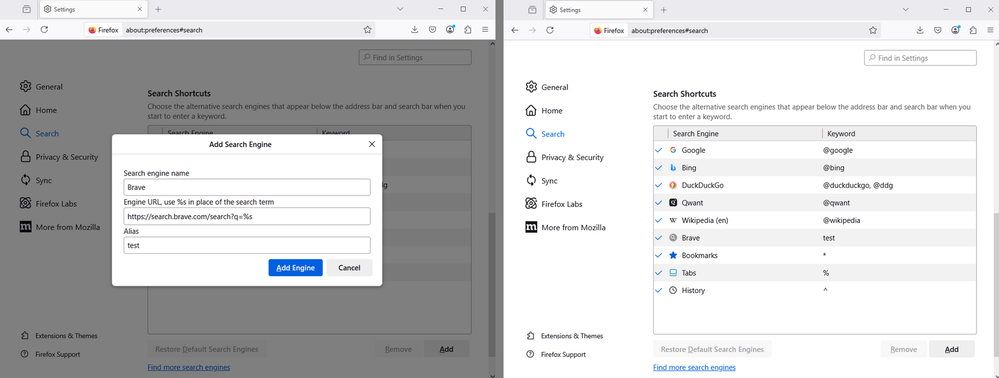Image resolution: width=999 pixels, height=378 pixels.
Task: Open extensions puzzle icon in right window
Action: 973,30
